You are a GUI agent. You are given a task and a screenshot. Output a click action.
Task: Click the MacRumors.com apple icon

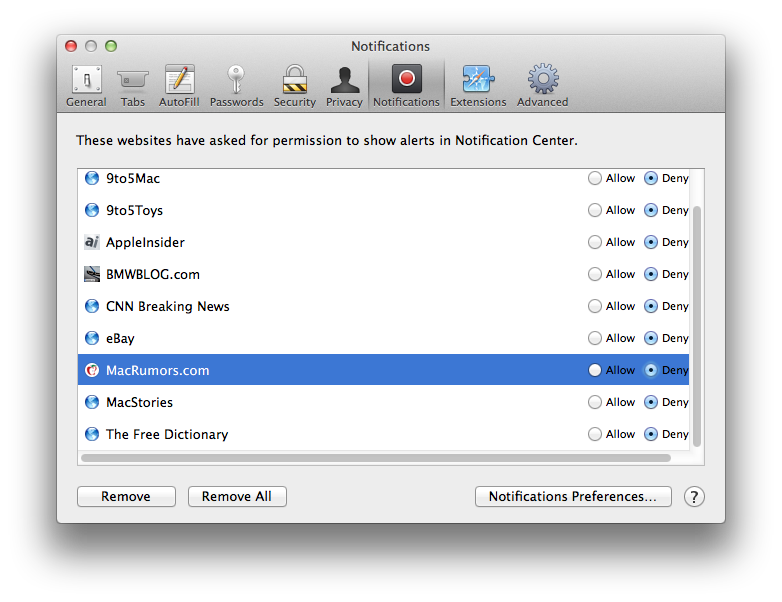(92, 370)
